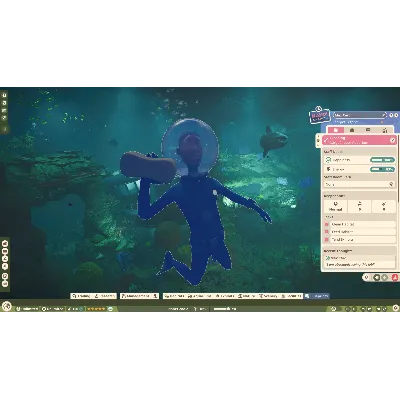Tick the bottom pink checkbox in the task list
Image resolution: width=400 pixels, height=400 pixels.
coord(327,239)
